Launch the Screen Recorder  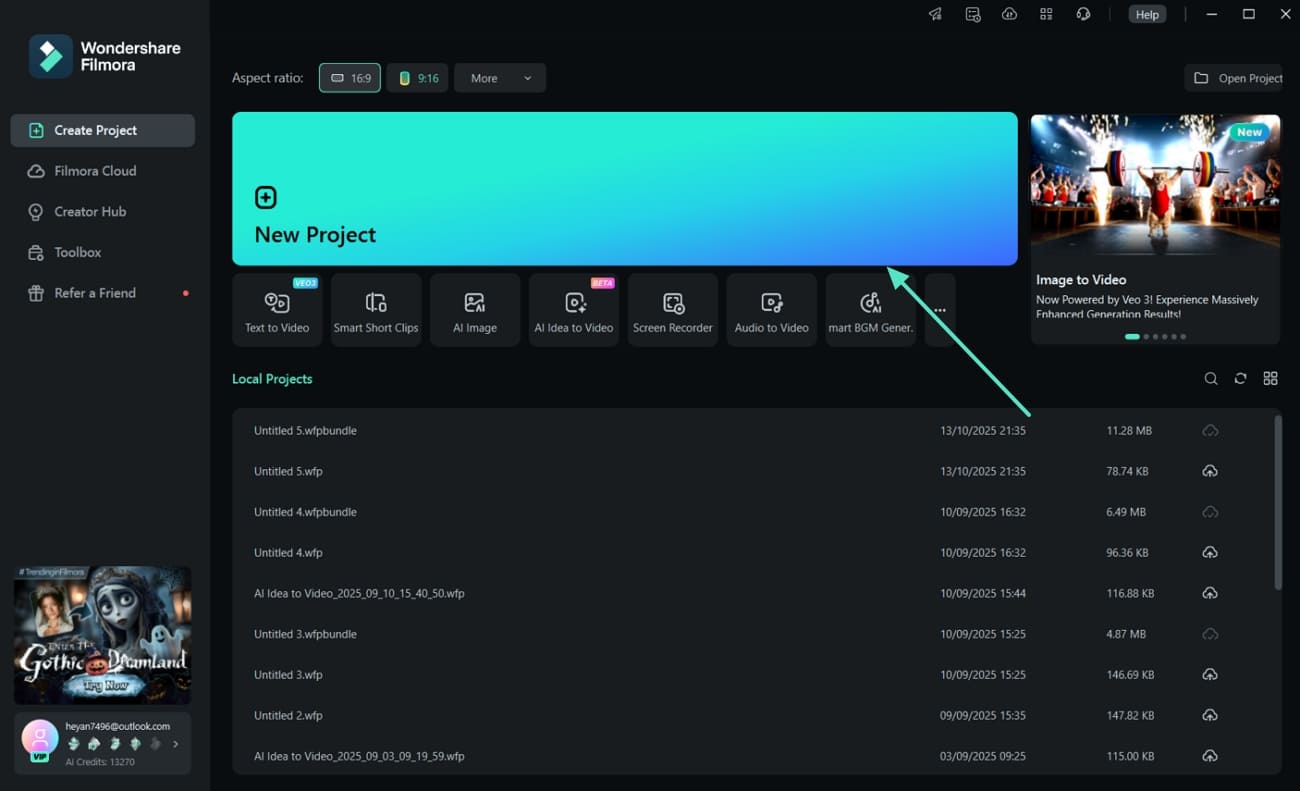673,310
